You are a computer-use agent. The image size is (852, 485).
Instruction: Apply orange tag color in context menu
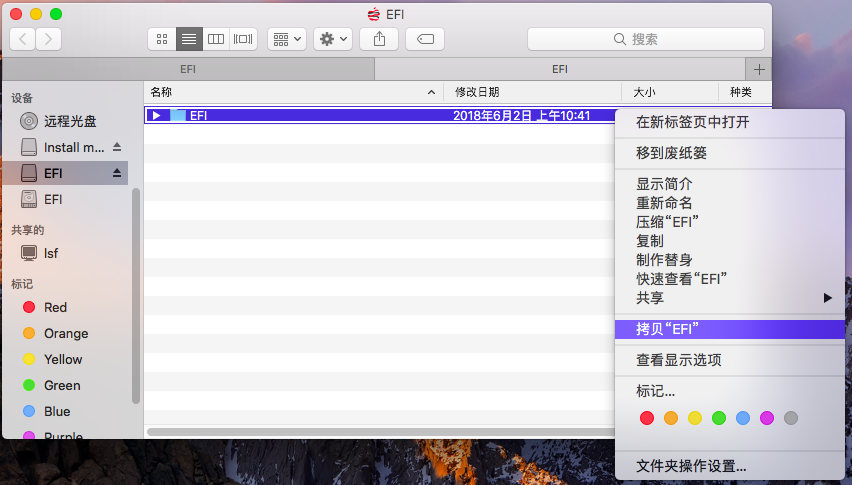[671, 418]
